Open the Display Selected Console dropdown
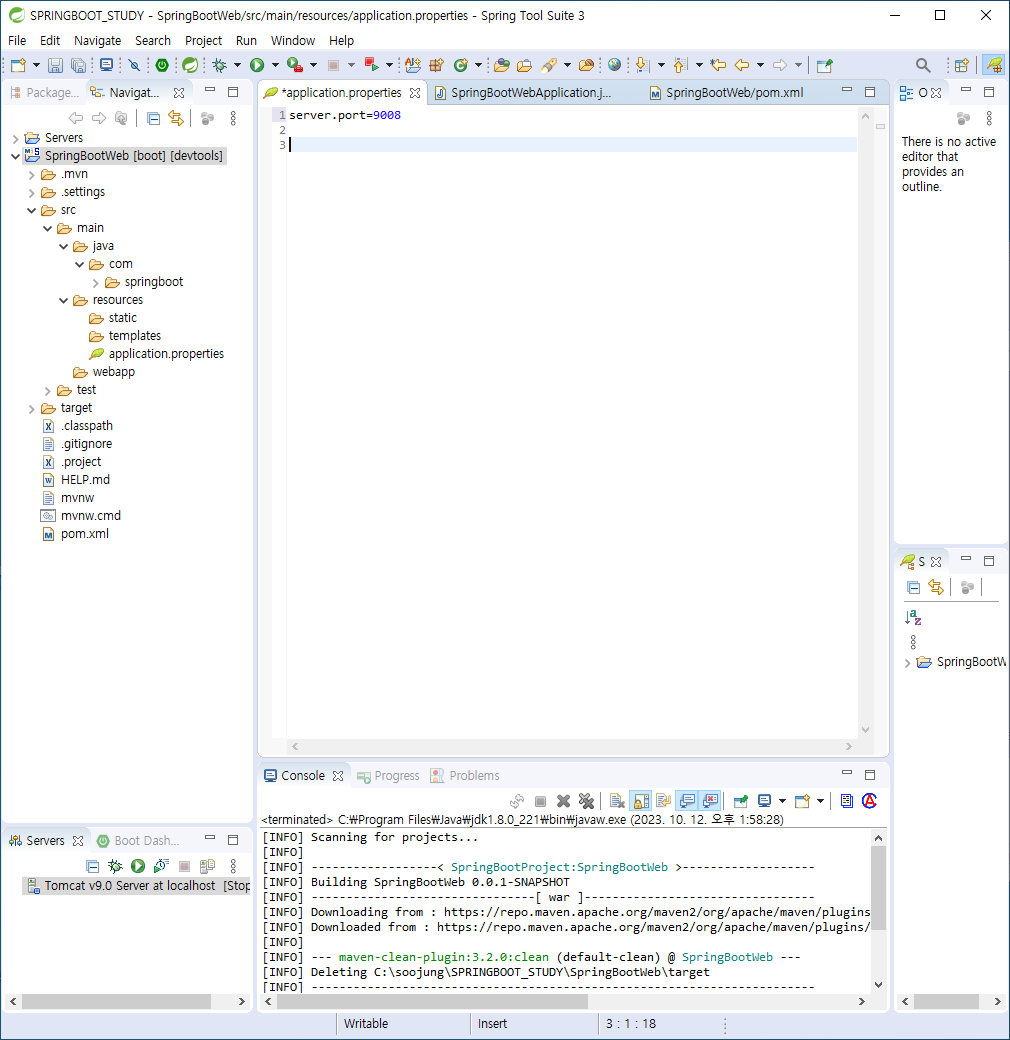The width and height of the screenshot is (1010, 1040). tap(783, 801)
